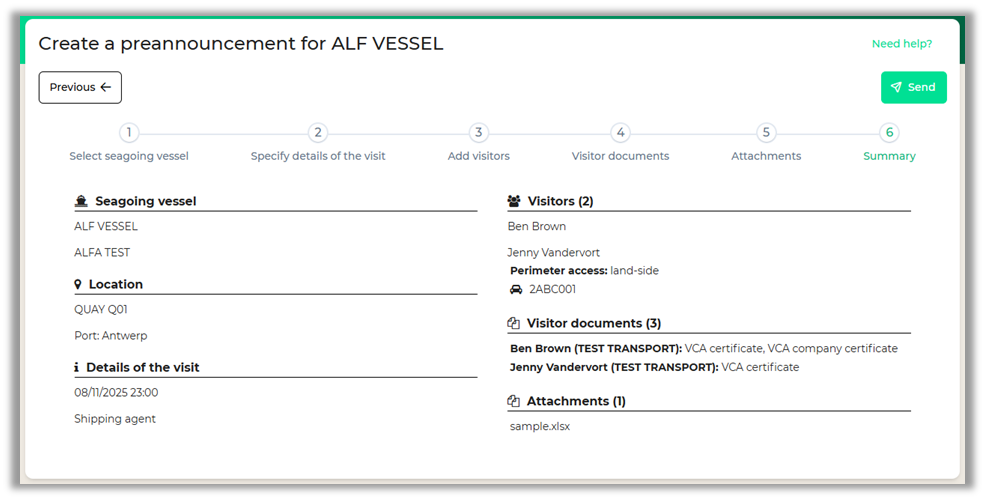
Task: Click the Visitors group icon
Action: (514, 201)
